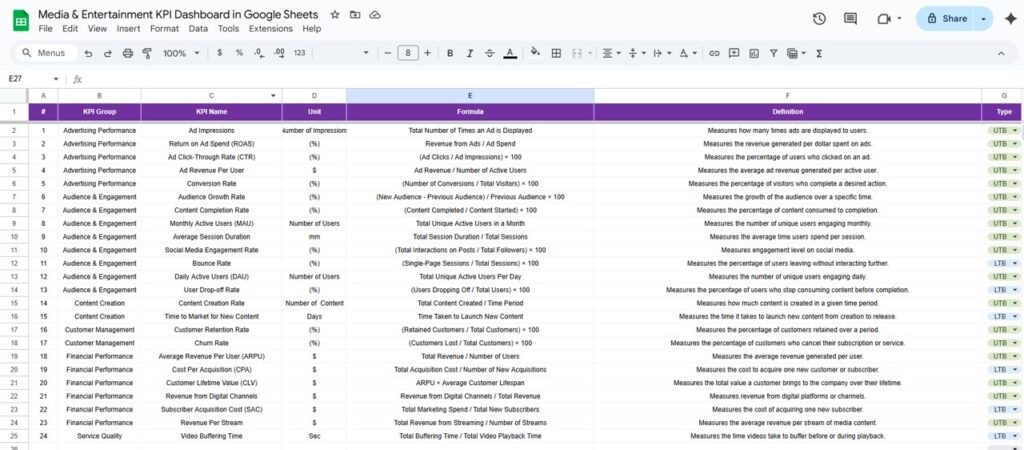This screenshot has width=1024, height=450.
Task: Open the Extensions menu
Action: click(271, 29)
